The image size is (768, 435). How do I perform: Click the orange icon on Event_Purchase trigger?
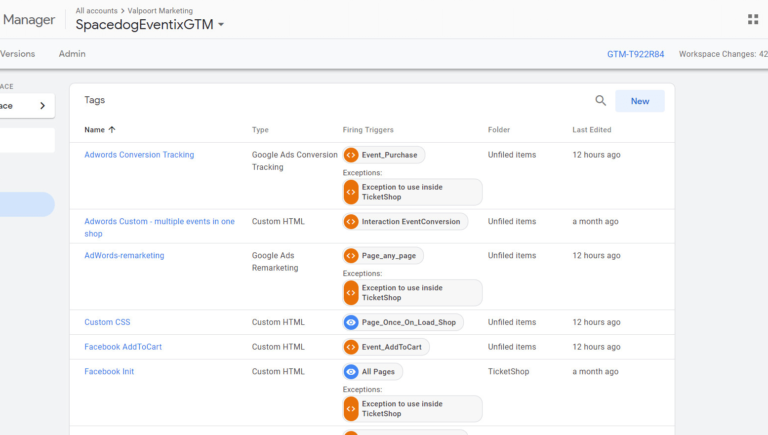pos(351,155)
